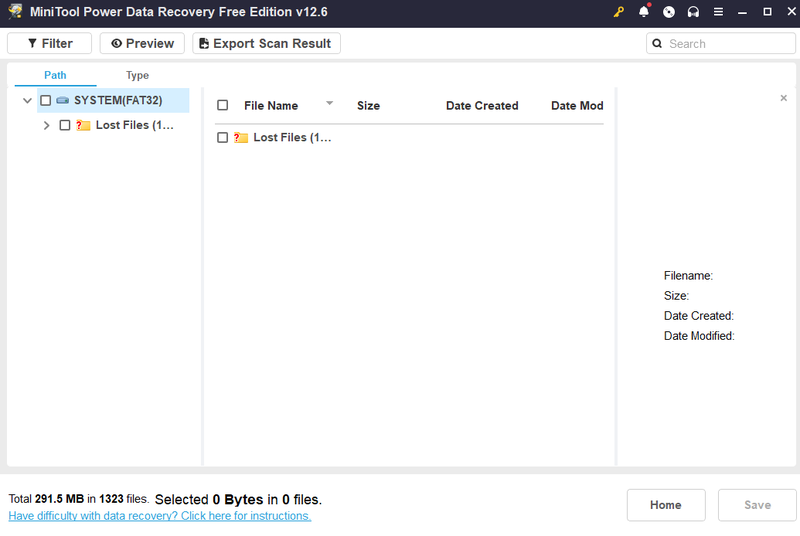Sort by the Date Mod column header
Image resolution: width=800 pixels, height=536 pixels.
coord(577,106)
